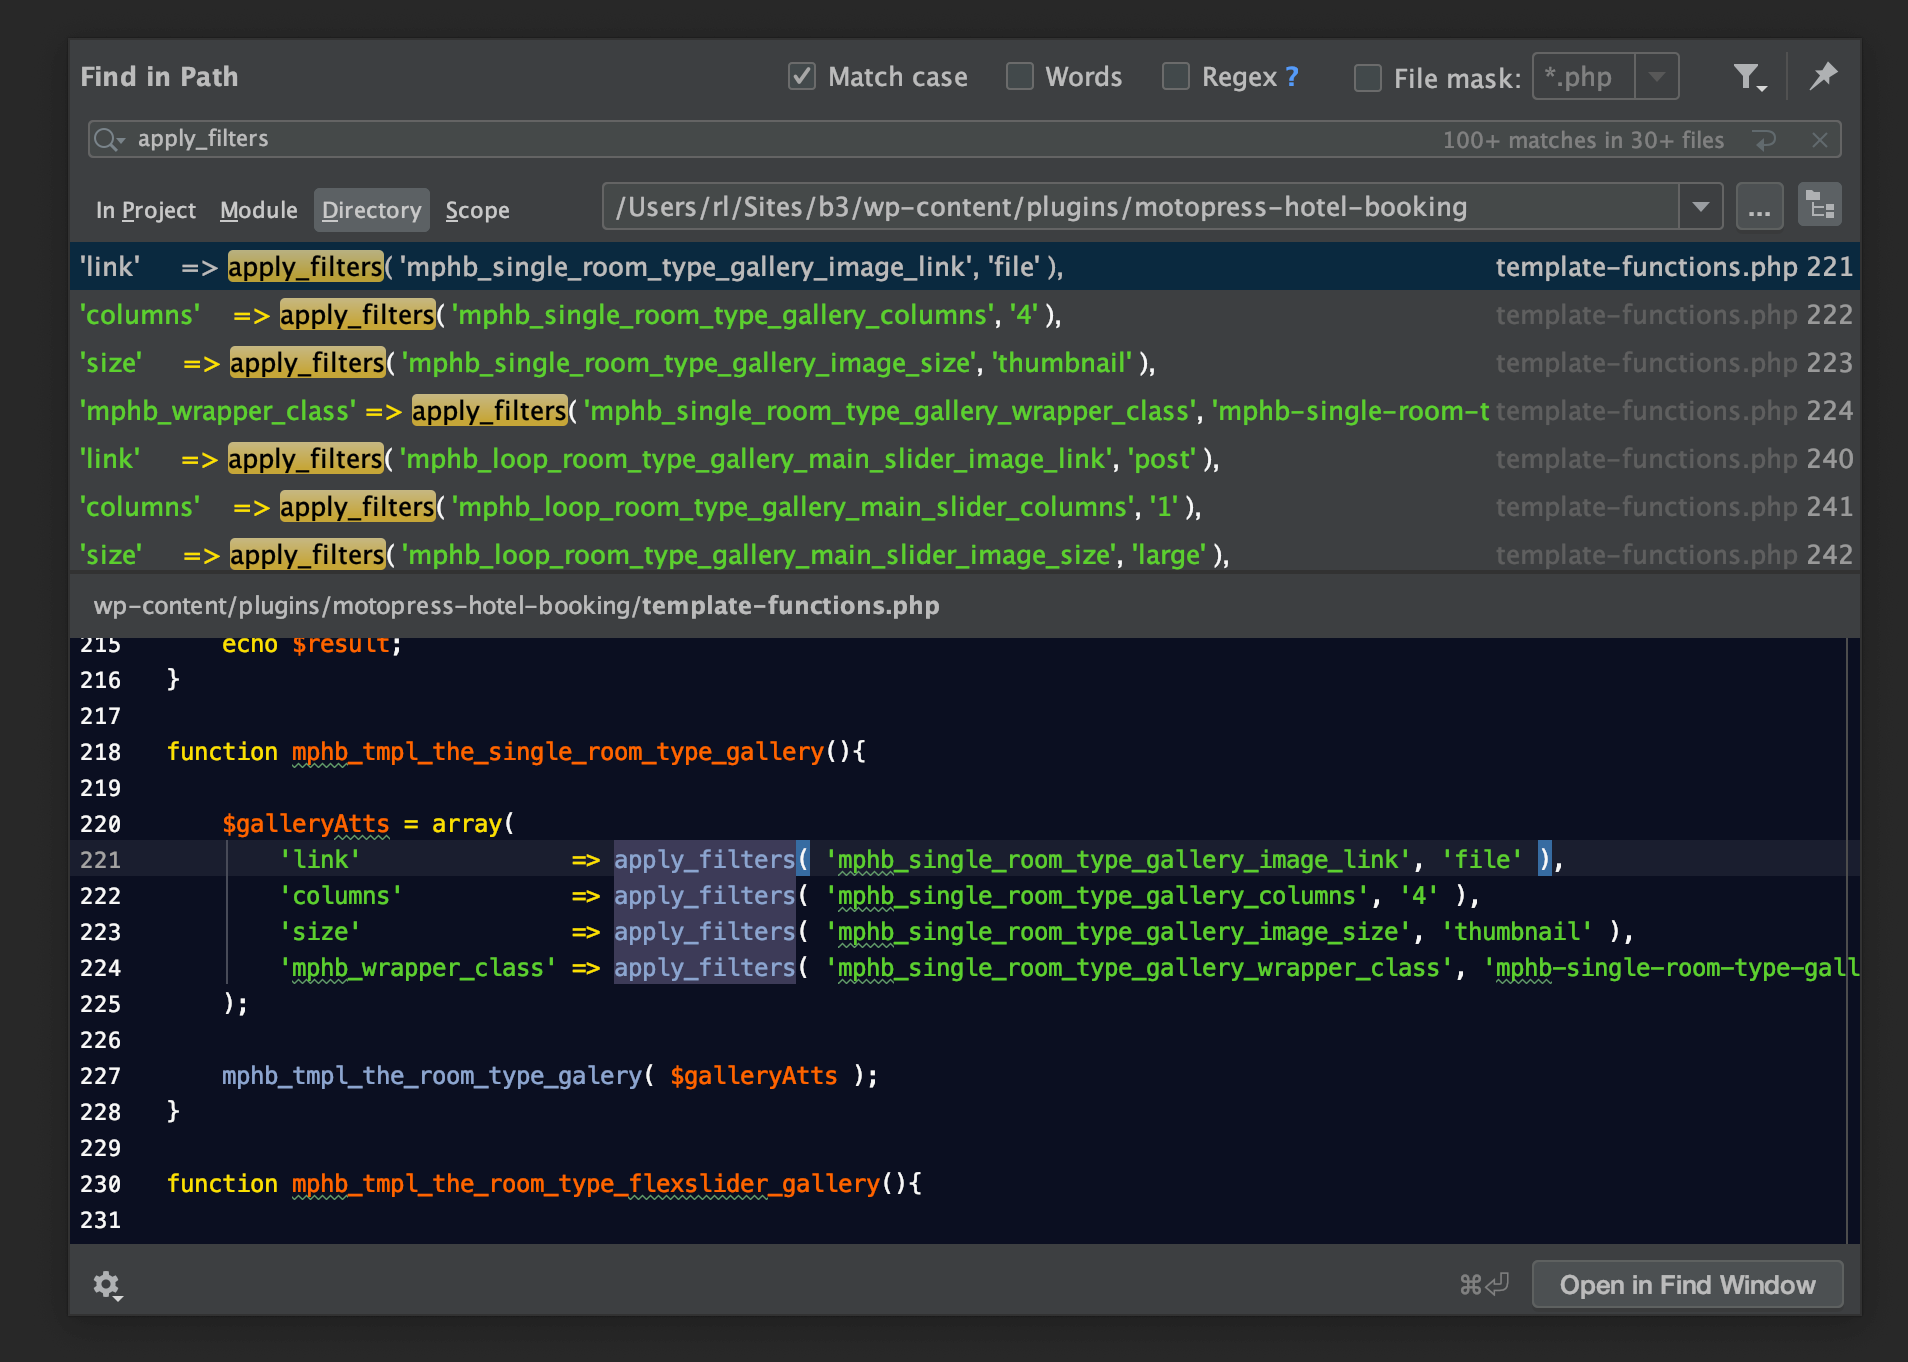Select result row template-functions.php 242
The width and height of the screenshot is (1908, 1362).
pos(965,555)
